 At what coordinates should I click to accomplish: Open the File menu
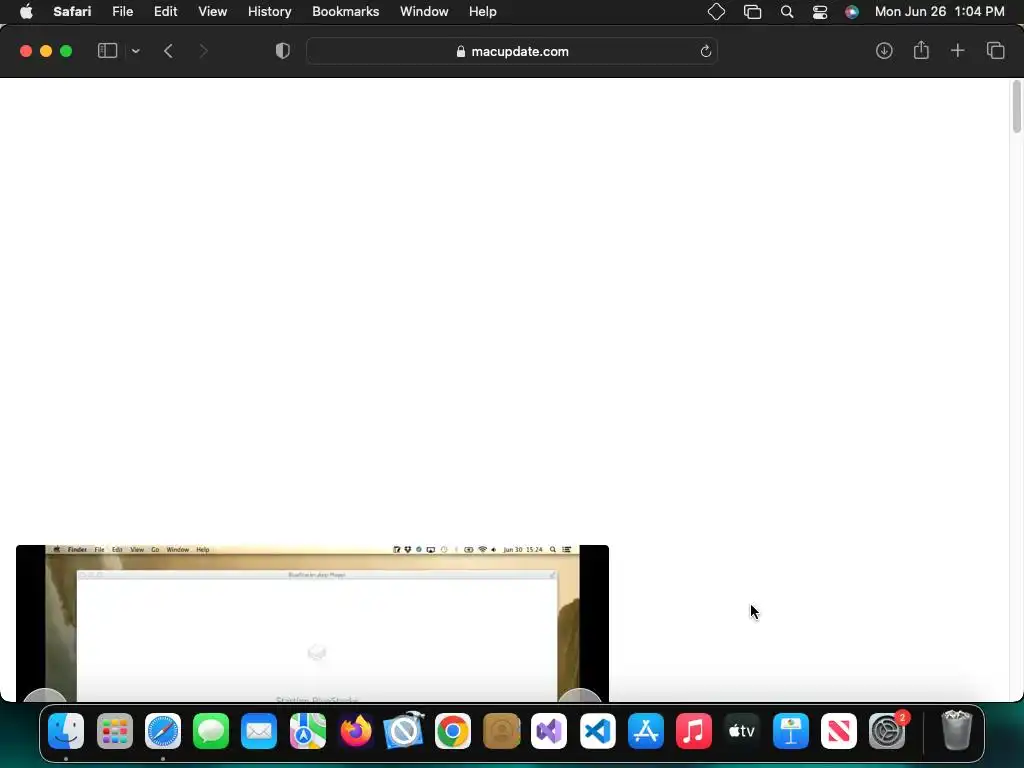(x=122, y=12)
